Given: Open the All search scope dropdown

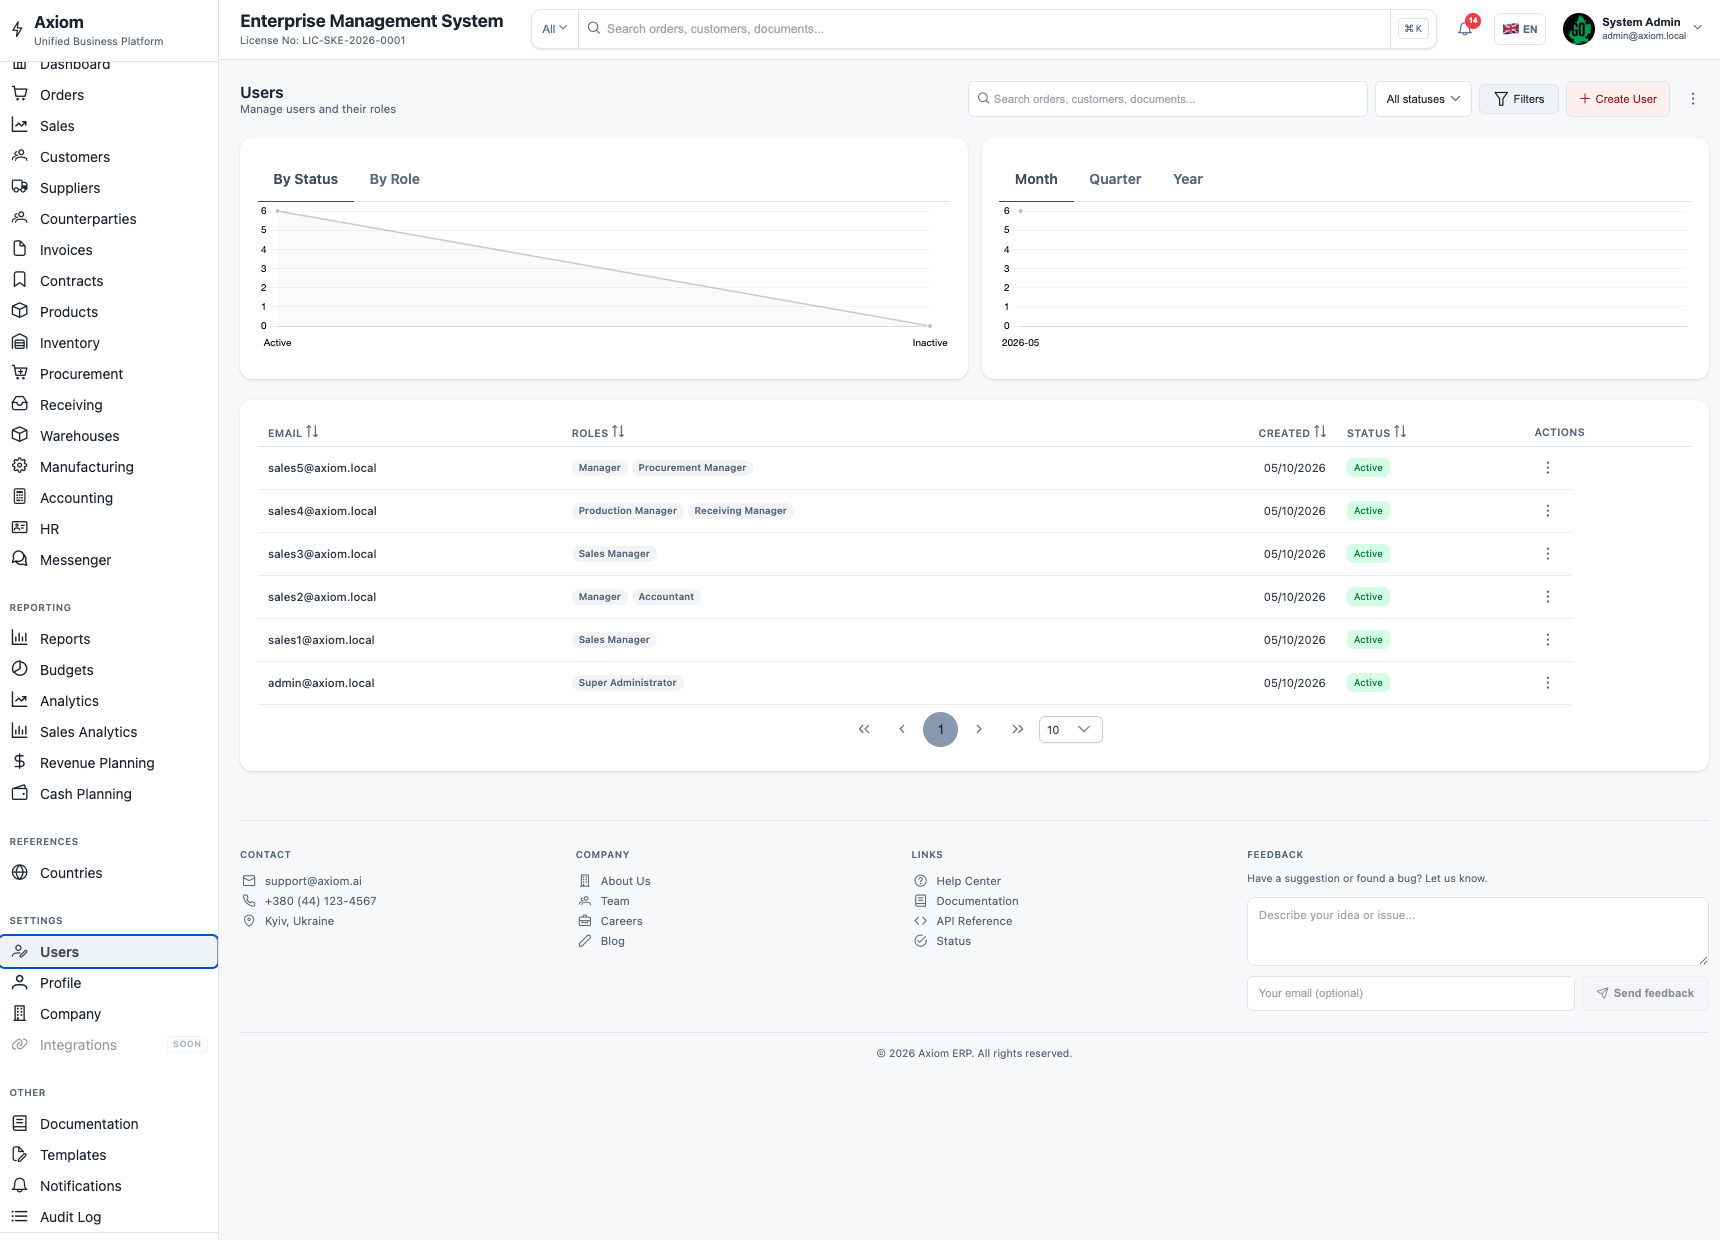Looking at the screenshot, I should (555, 29).
